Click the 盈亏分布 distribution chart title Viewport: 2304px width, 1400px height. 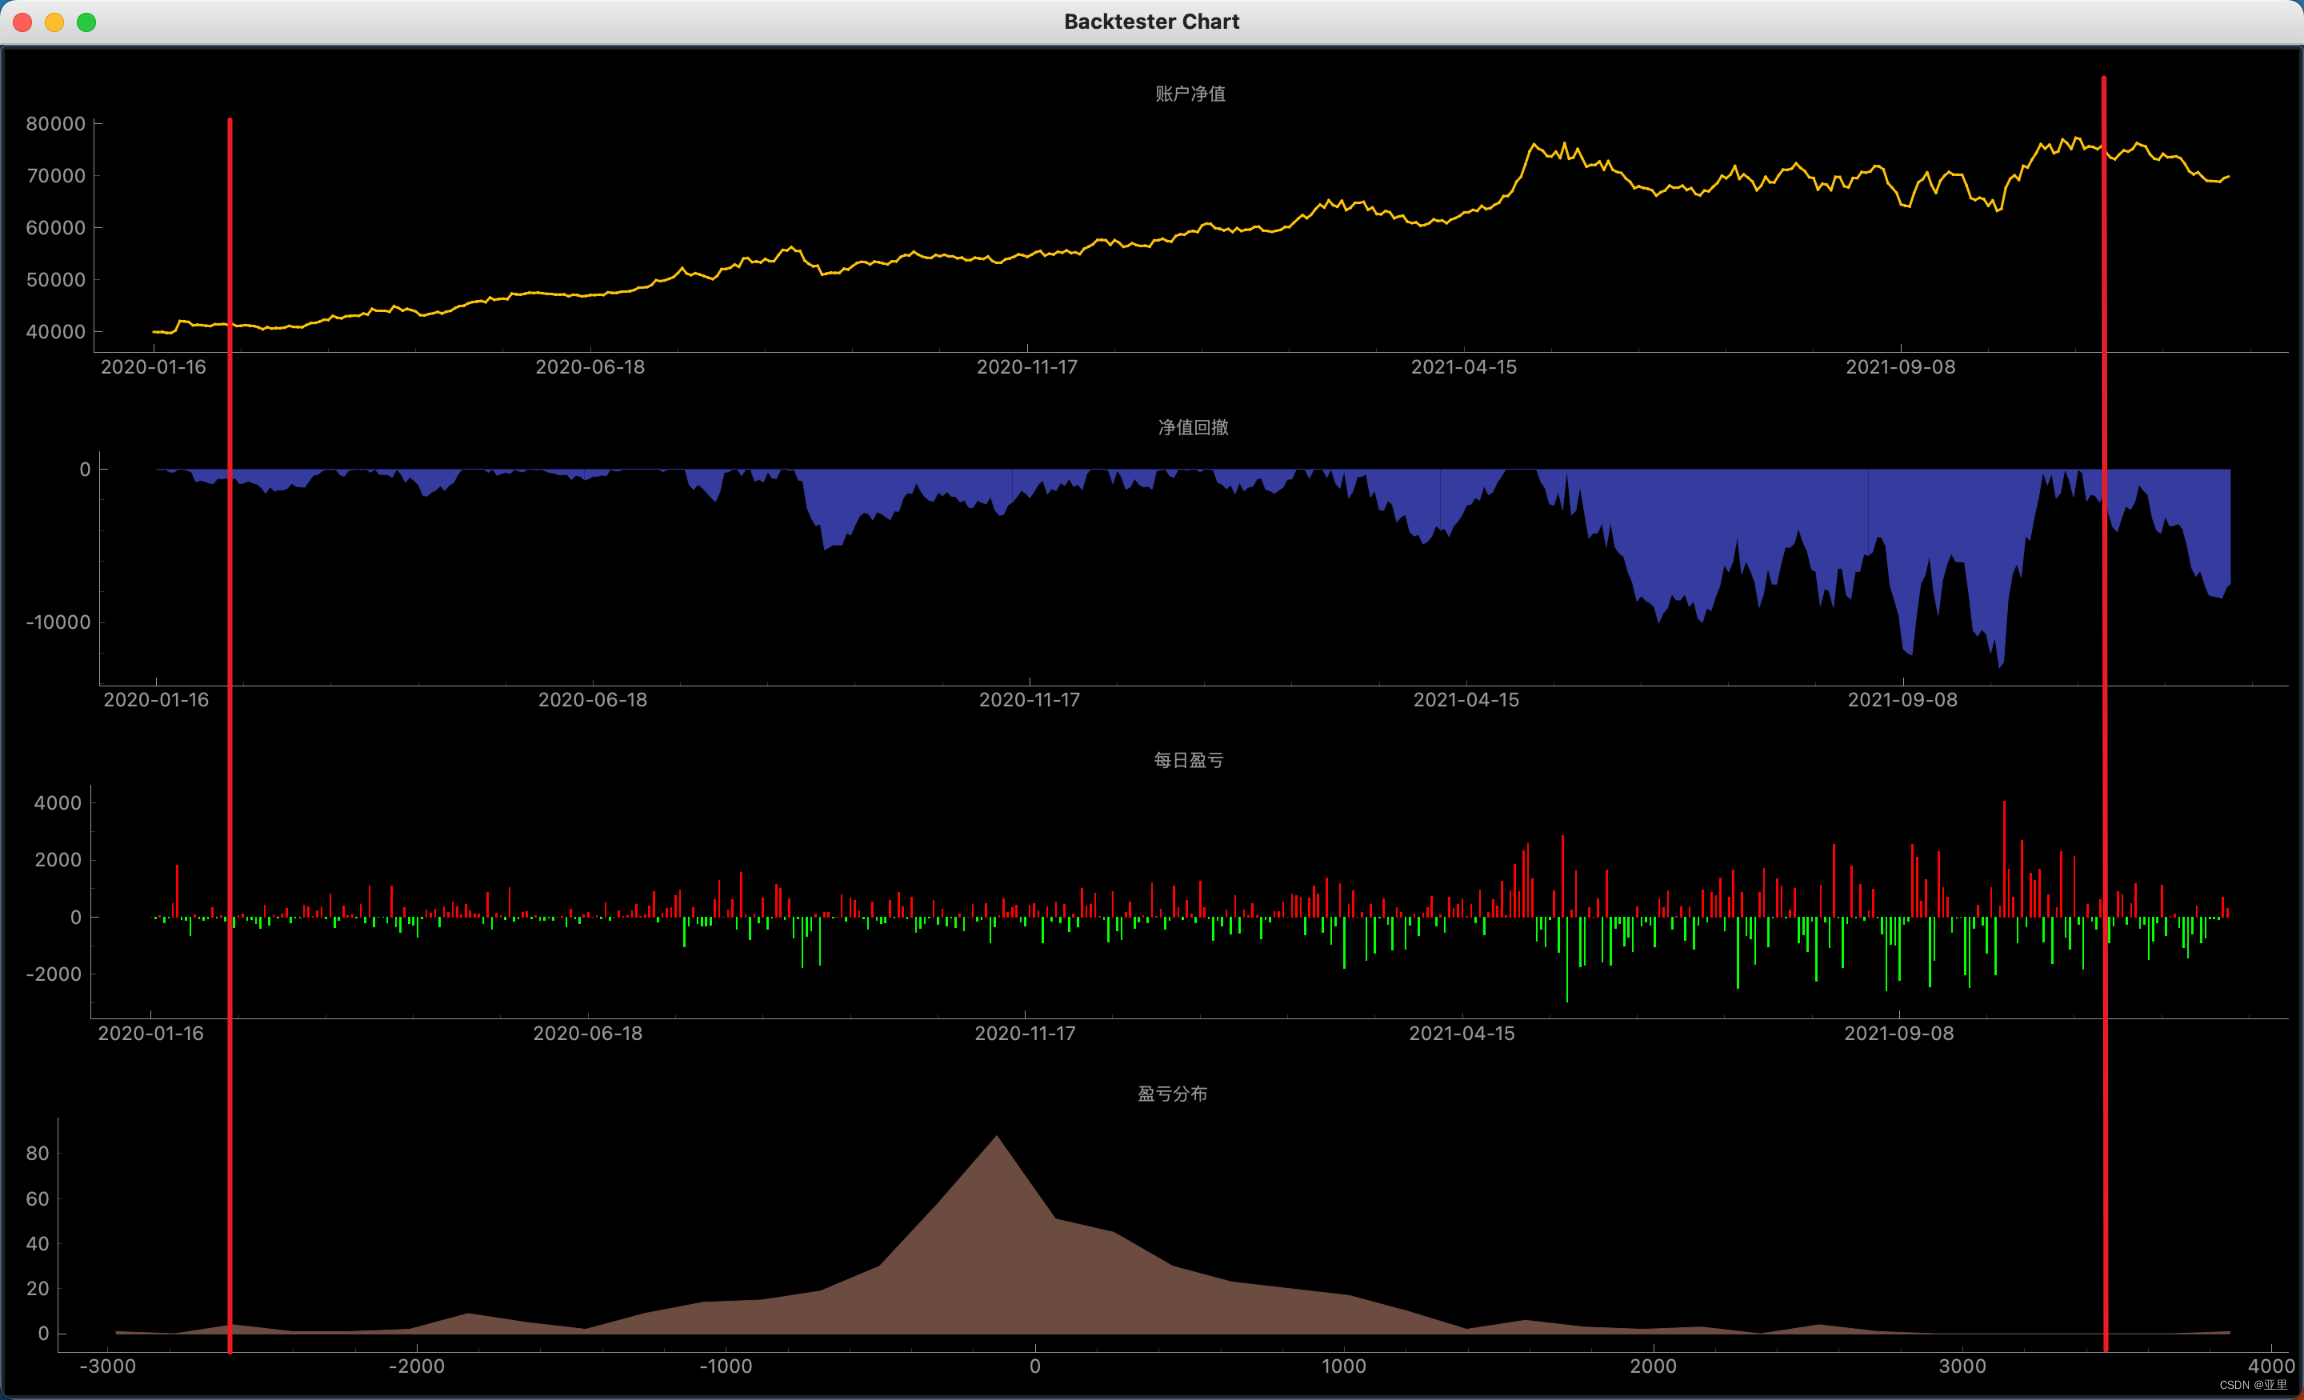tap(1172, 1094)
